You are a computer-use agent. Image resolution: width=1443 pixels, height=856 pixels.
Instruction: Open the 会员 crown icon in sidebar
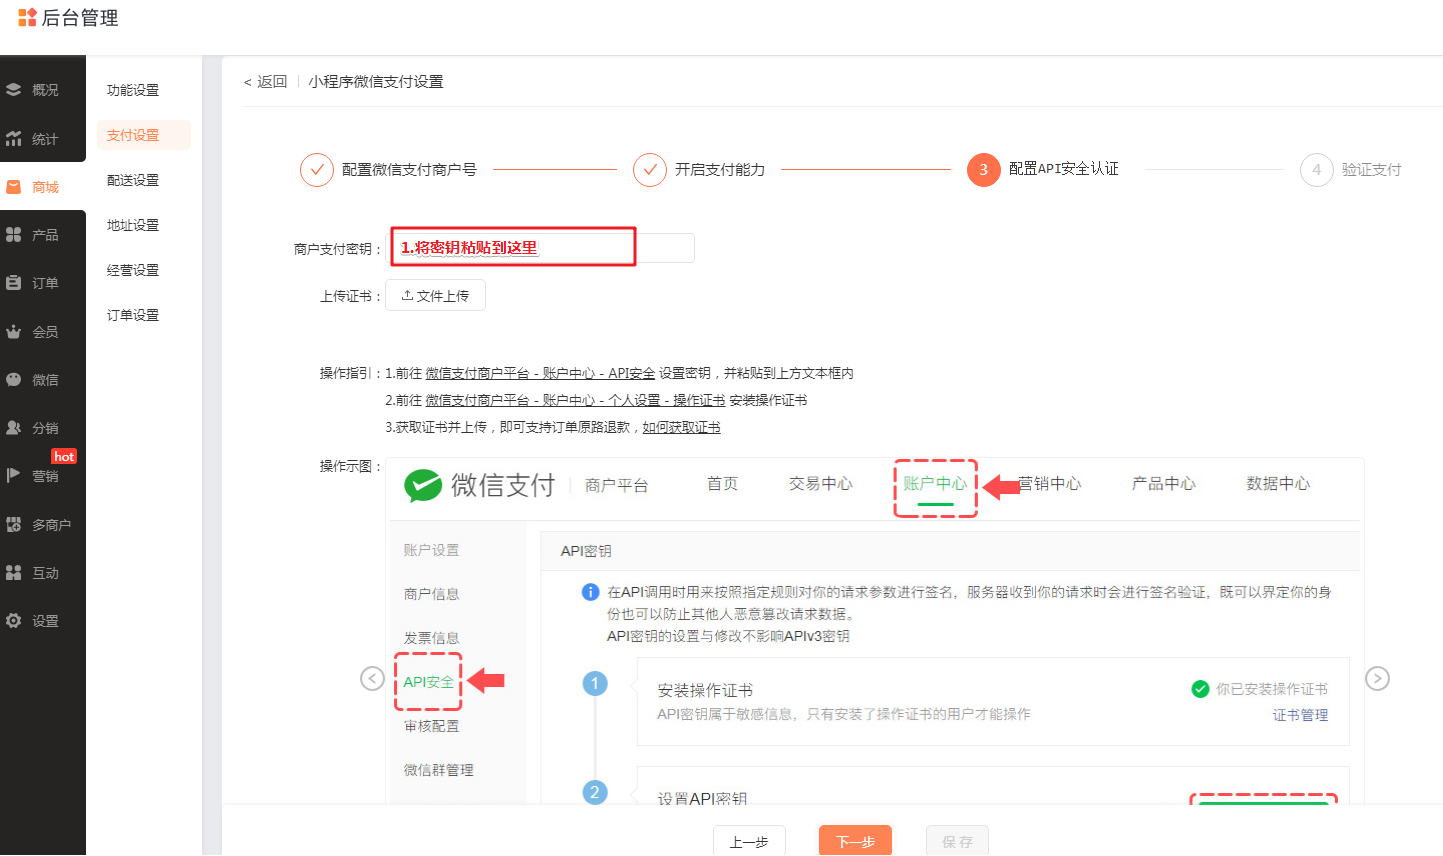[14, 331]
